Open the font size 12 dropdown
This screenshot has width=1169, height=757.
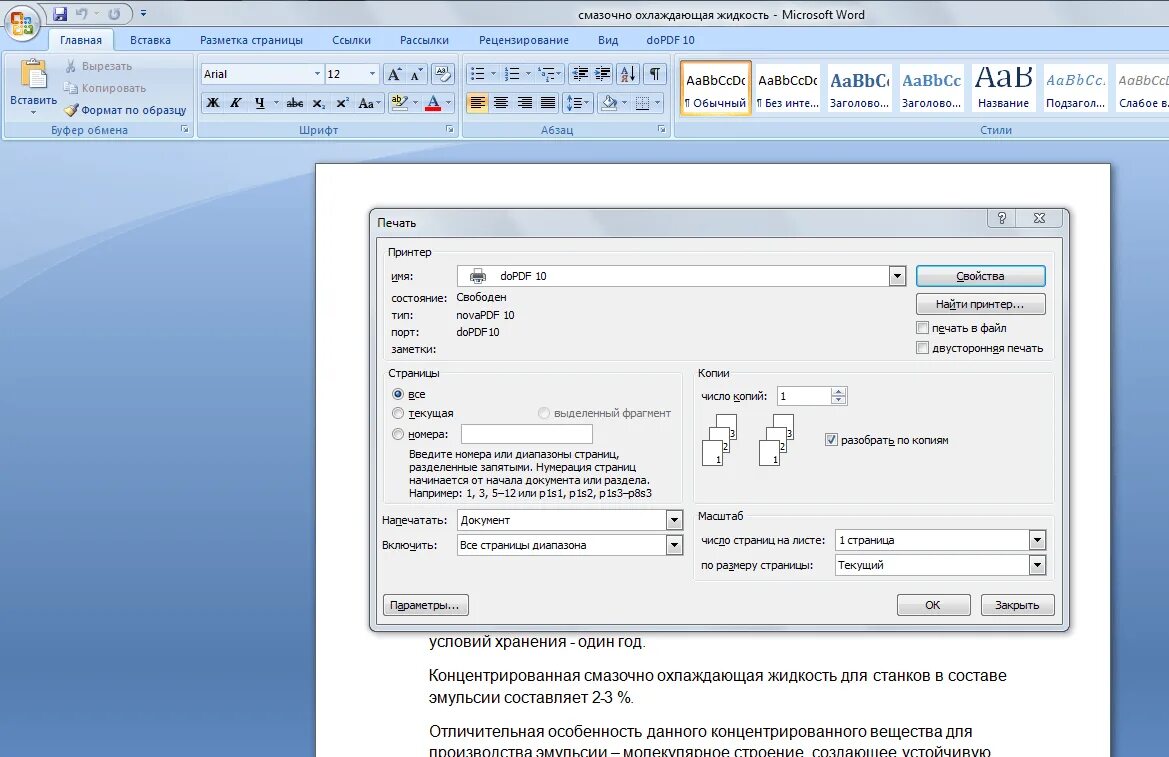coord(372,74)
